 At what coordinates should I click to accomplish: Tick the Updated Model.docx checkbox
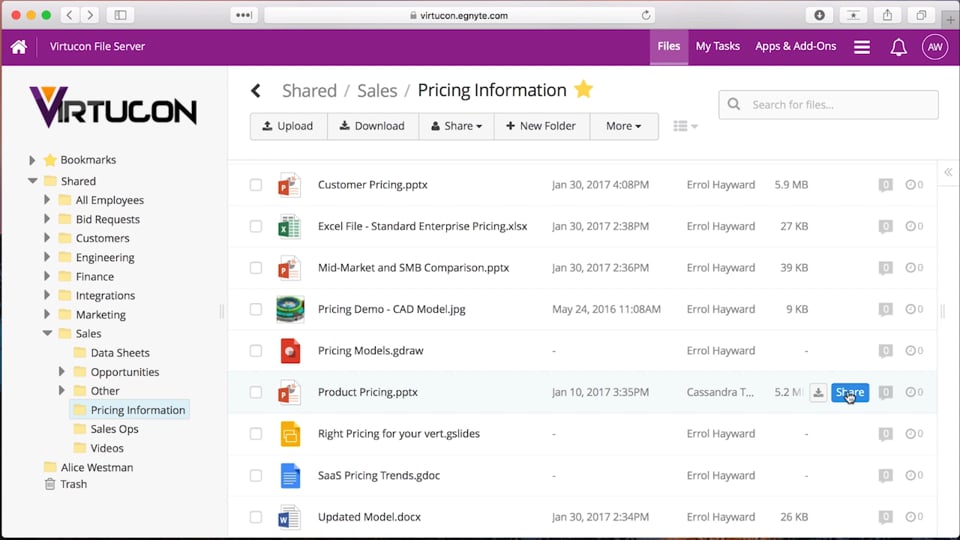(256, 517)
